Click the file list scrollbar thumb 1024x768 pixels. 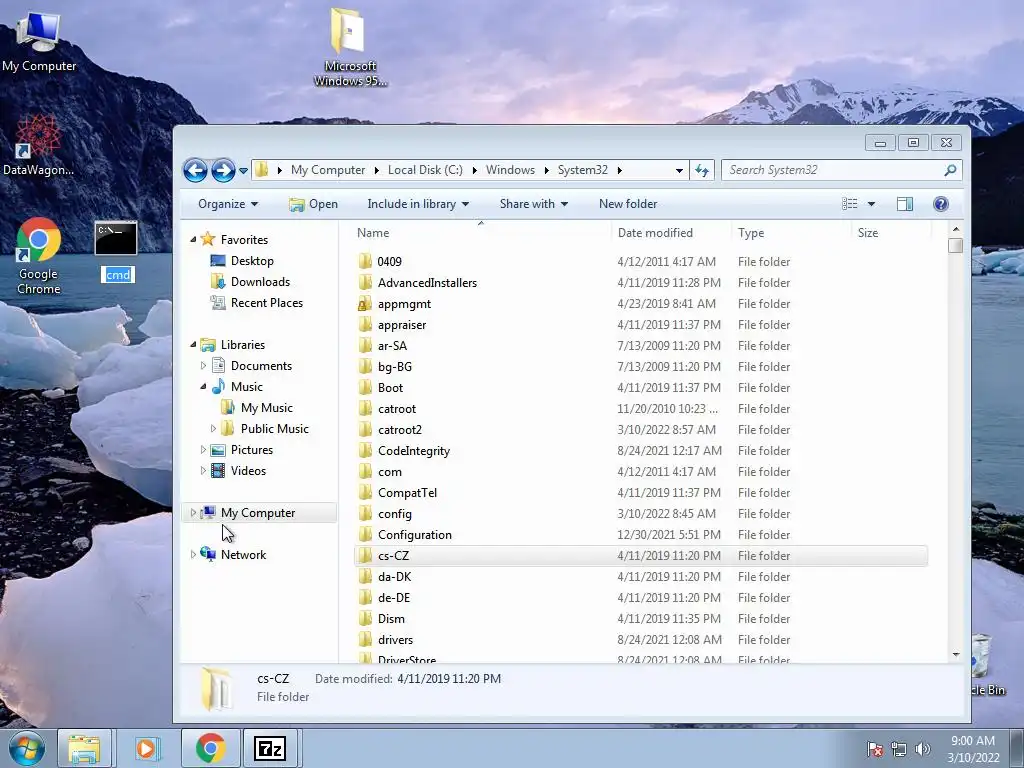[x=955, y=246]
